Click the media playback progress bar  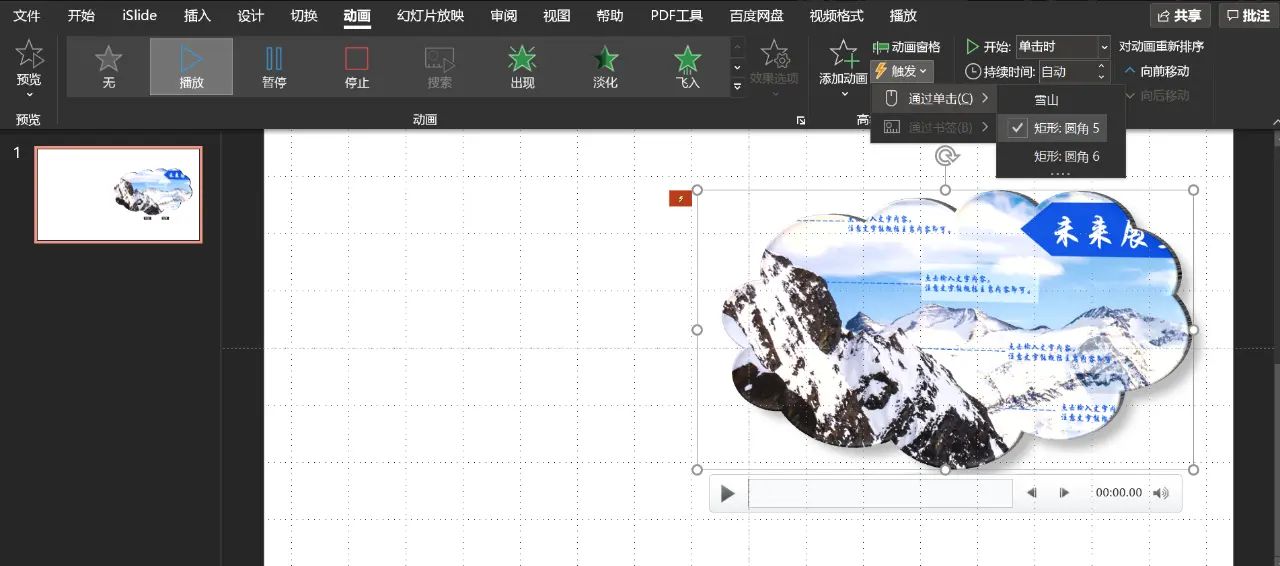coord(880,493)
